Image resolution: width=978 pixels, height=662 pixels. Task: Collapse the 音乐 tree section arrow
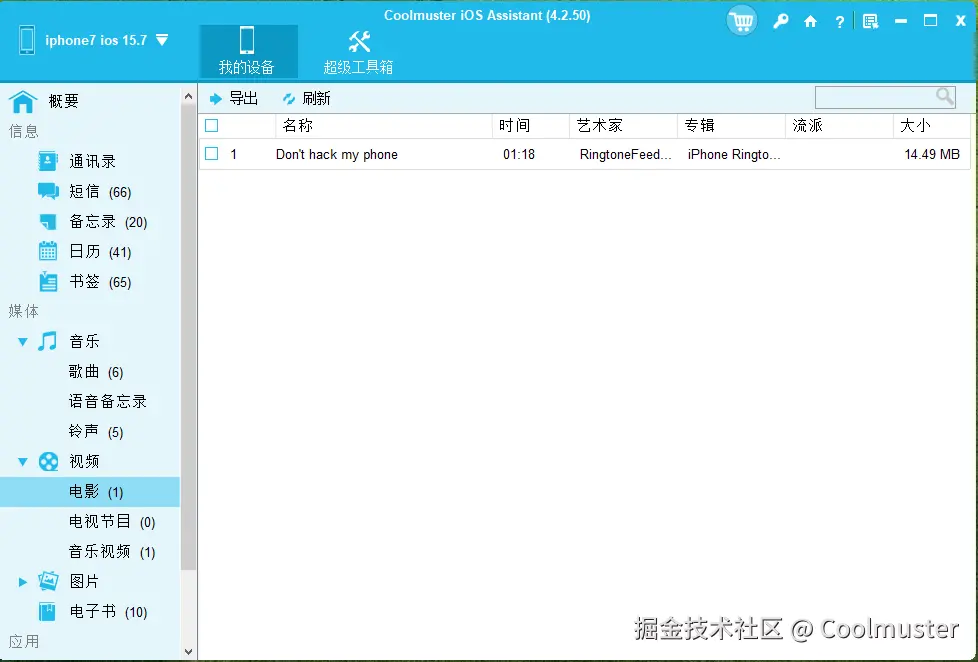pos(23,341)
